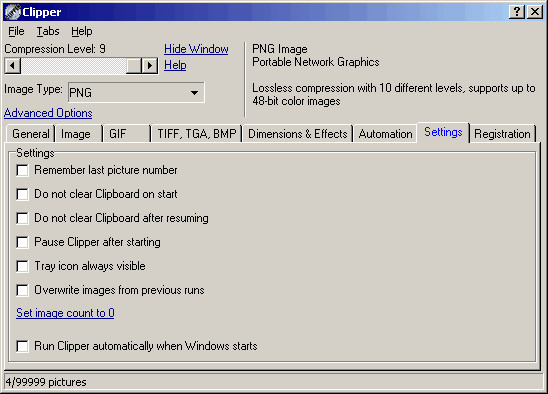Click the right arrow of compression slider
This screenshot has width=548, height=394.
point(150,65)
